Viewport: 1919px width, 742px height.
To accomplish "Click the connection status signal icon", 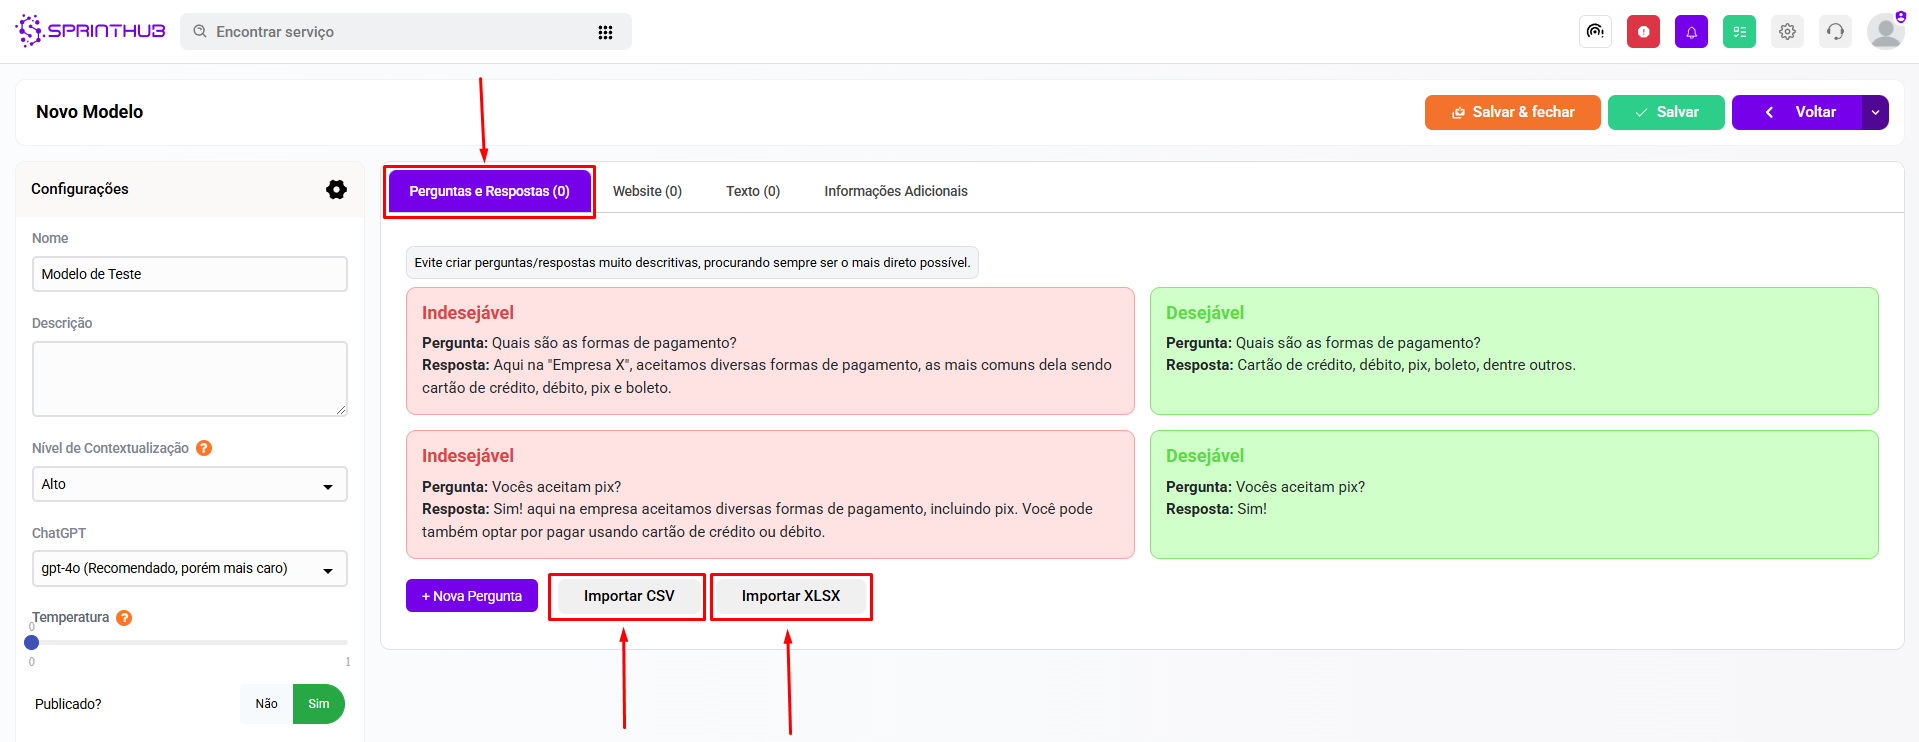I will pyautogui.click(x=1595, y=32).
